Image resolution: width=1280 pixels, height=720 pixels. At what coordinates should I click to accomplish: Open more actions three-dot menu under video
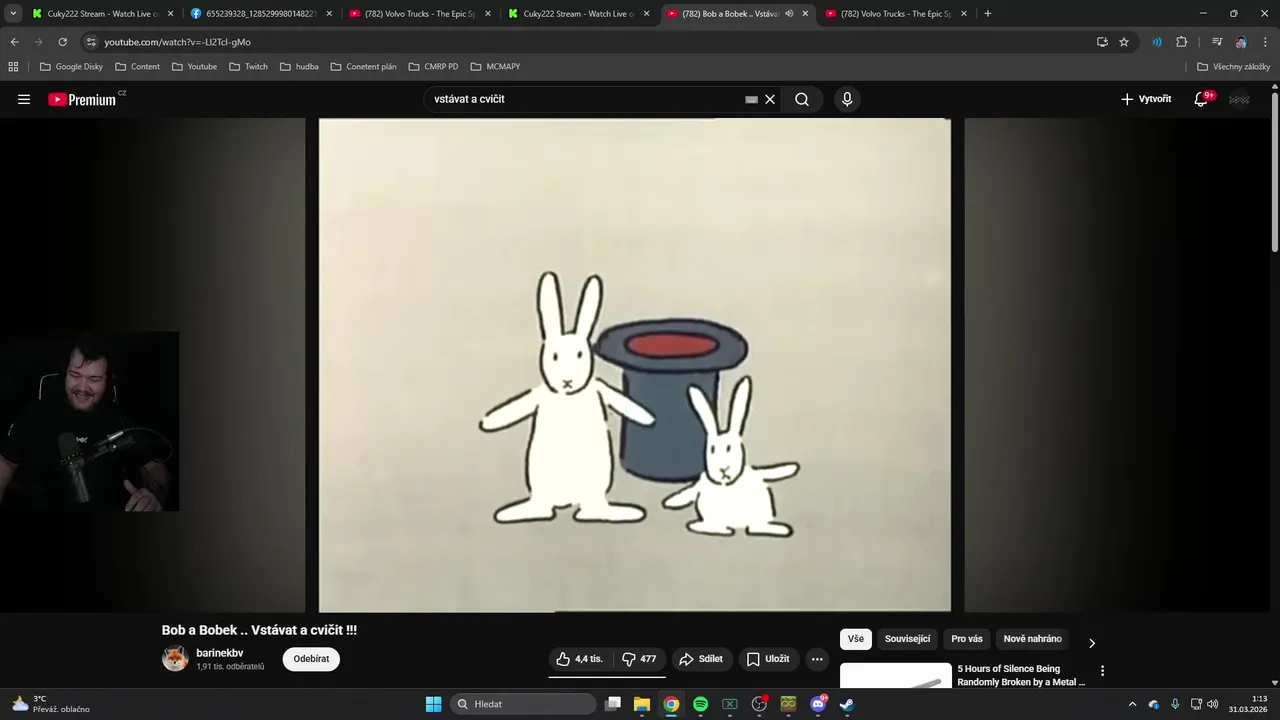[x=817, y=659]
